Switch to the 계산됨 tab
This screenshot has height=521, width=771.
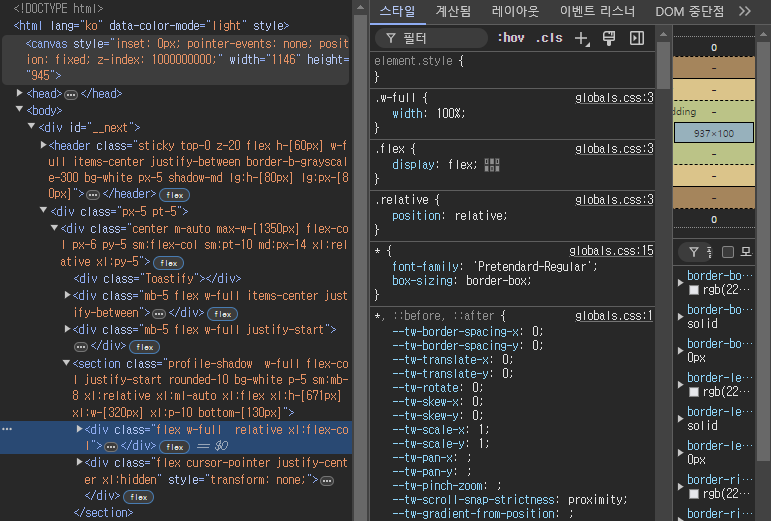pyautogui.click(x=453, y=11)
